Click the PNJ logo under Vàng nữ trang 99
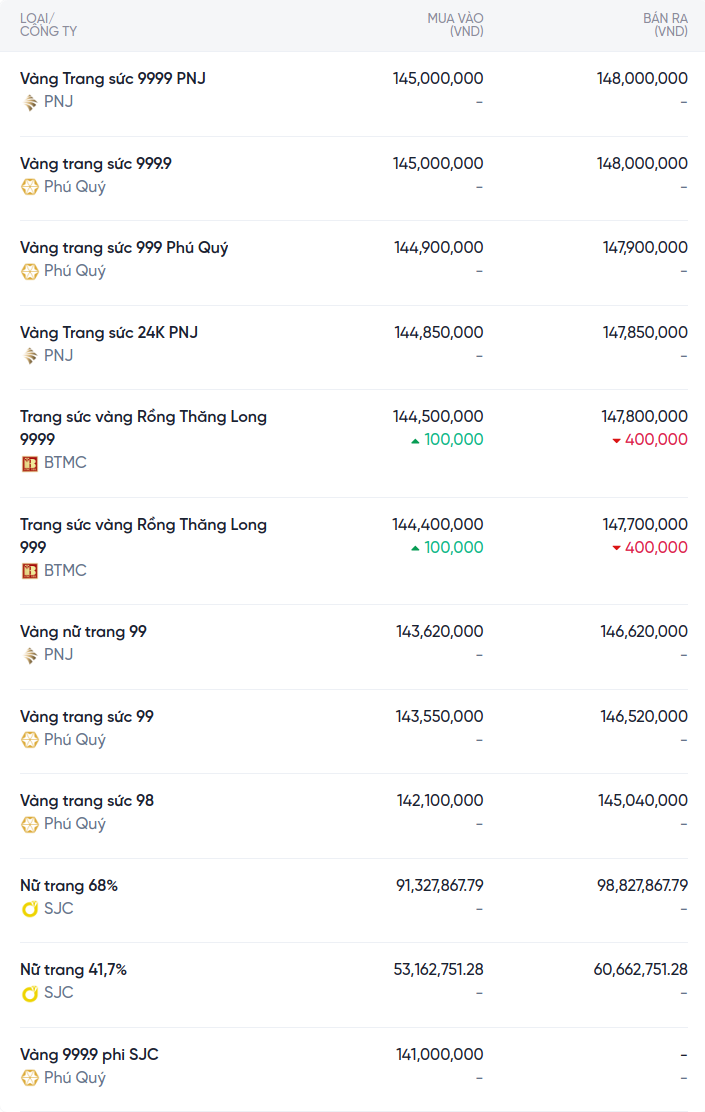The height and width of the screenshot is (1112, 705). tap(30, 655)
